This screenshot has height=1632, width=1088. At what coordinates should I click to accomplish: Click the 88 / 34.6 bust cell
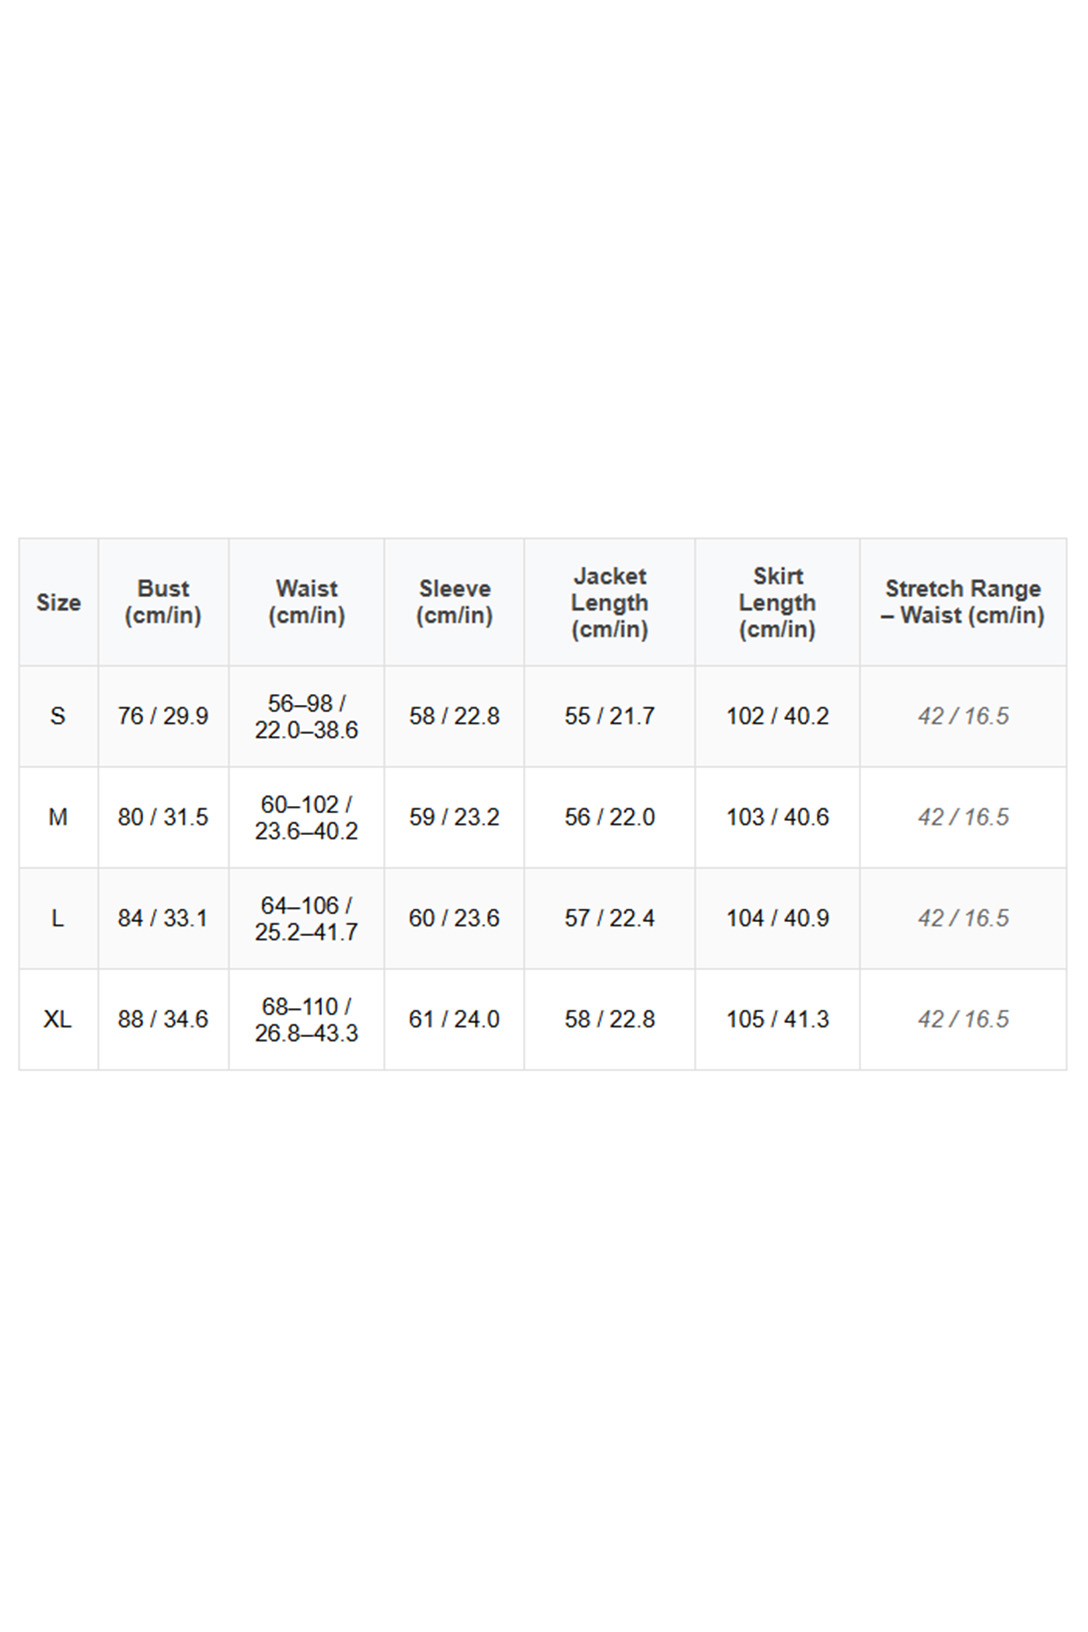[163, 1019]
